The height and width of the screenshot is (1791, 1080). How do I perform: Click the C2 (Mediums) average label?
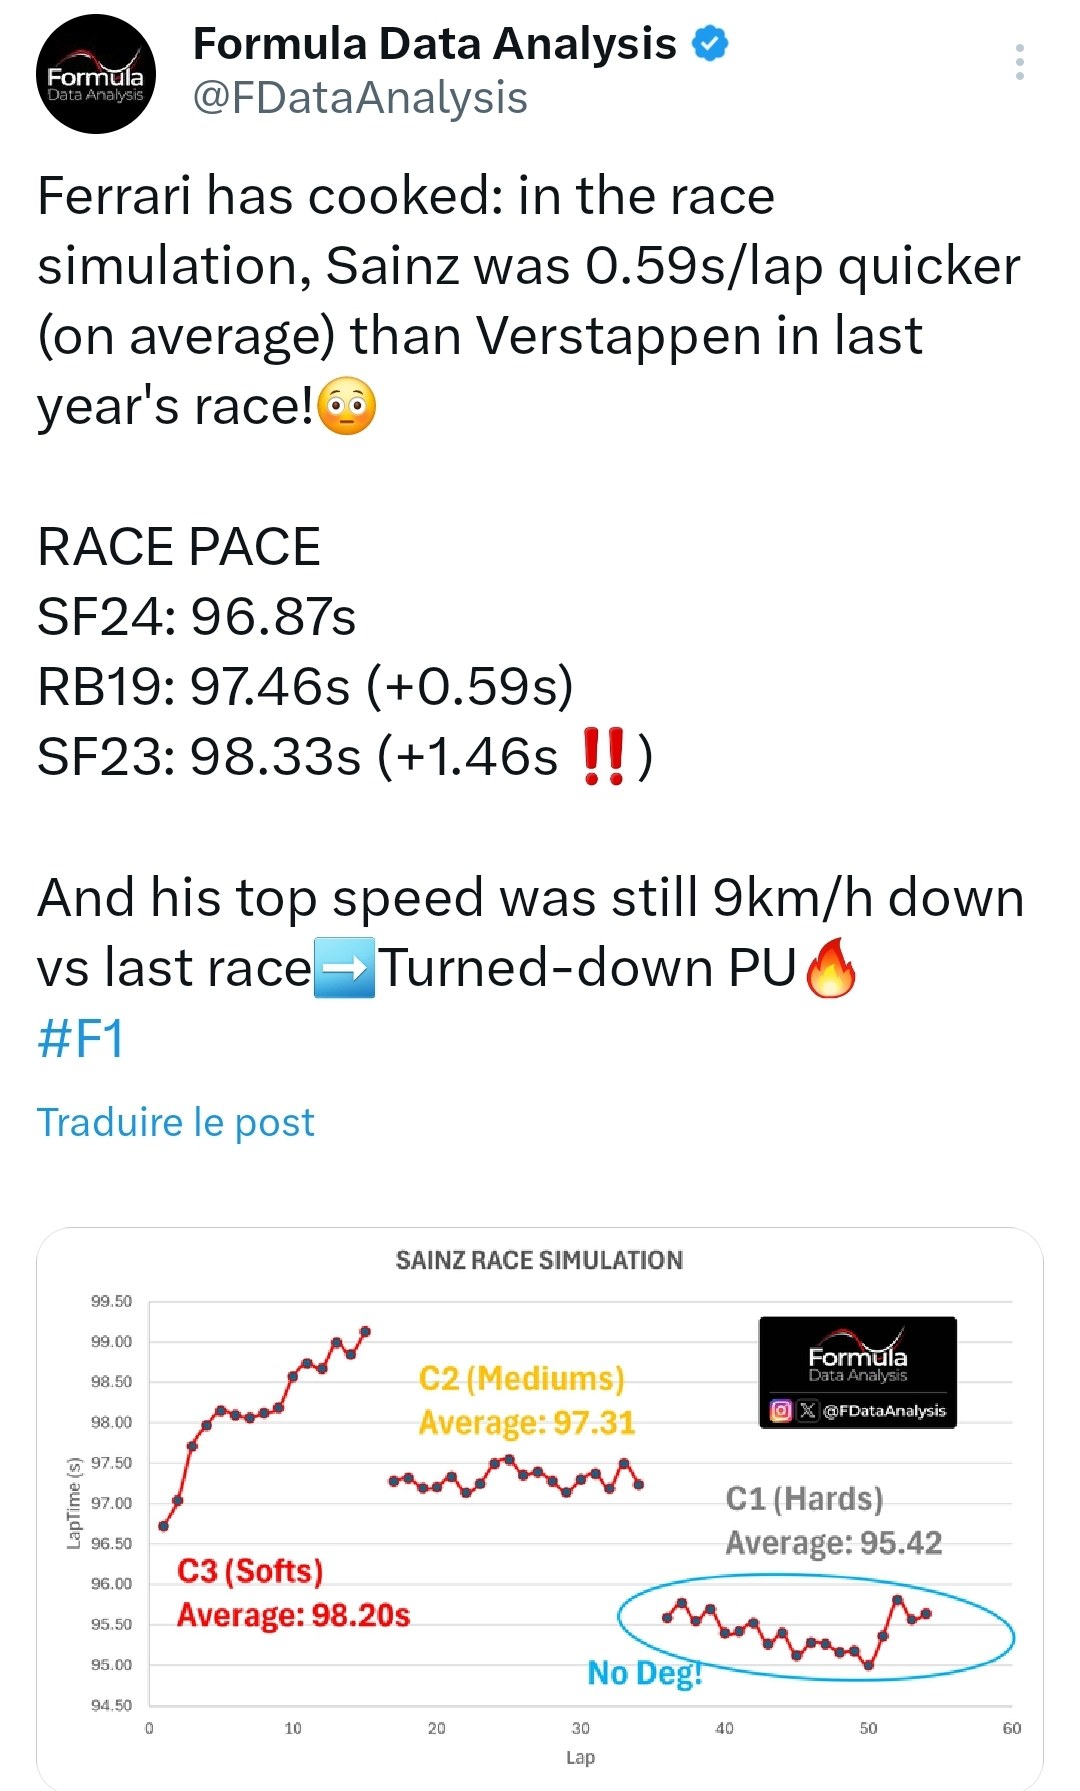(527, 1400)
